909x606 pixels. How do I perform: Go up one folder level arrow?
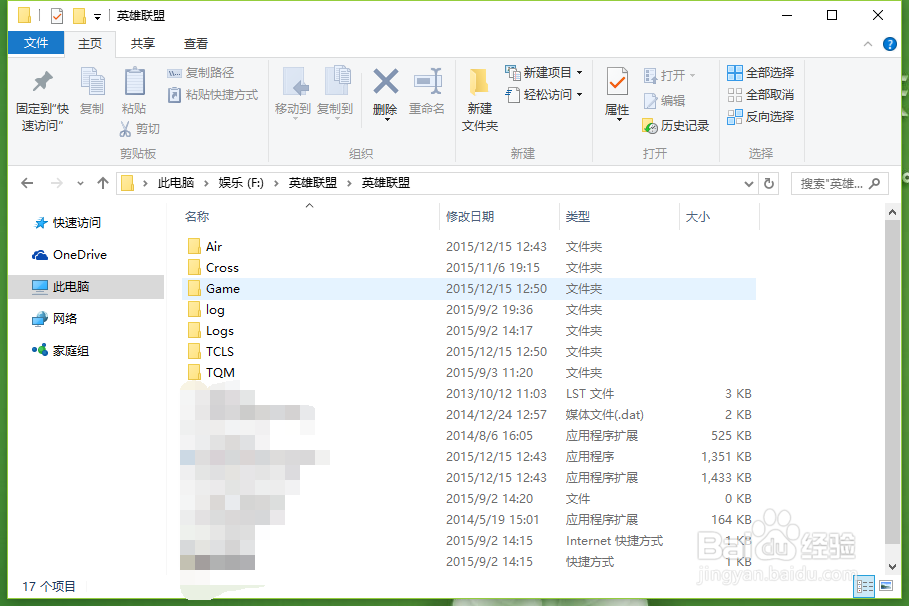(103, 183)
